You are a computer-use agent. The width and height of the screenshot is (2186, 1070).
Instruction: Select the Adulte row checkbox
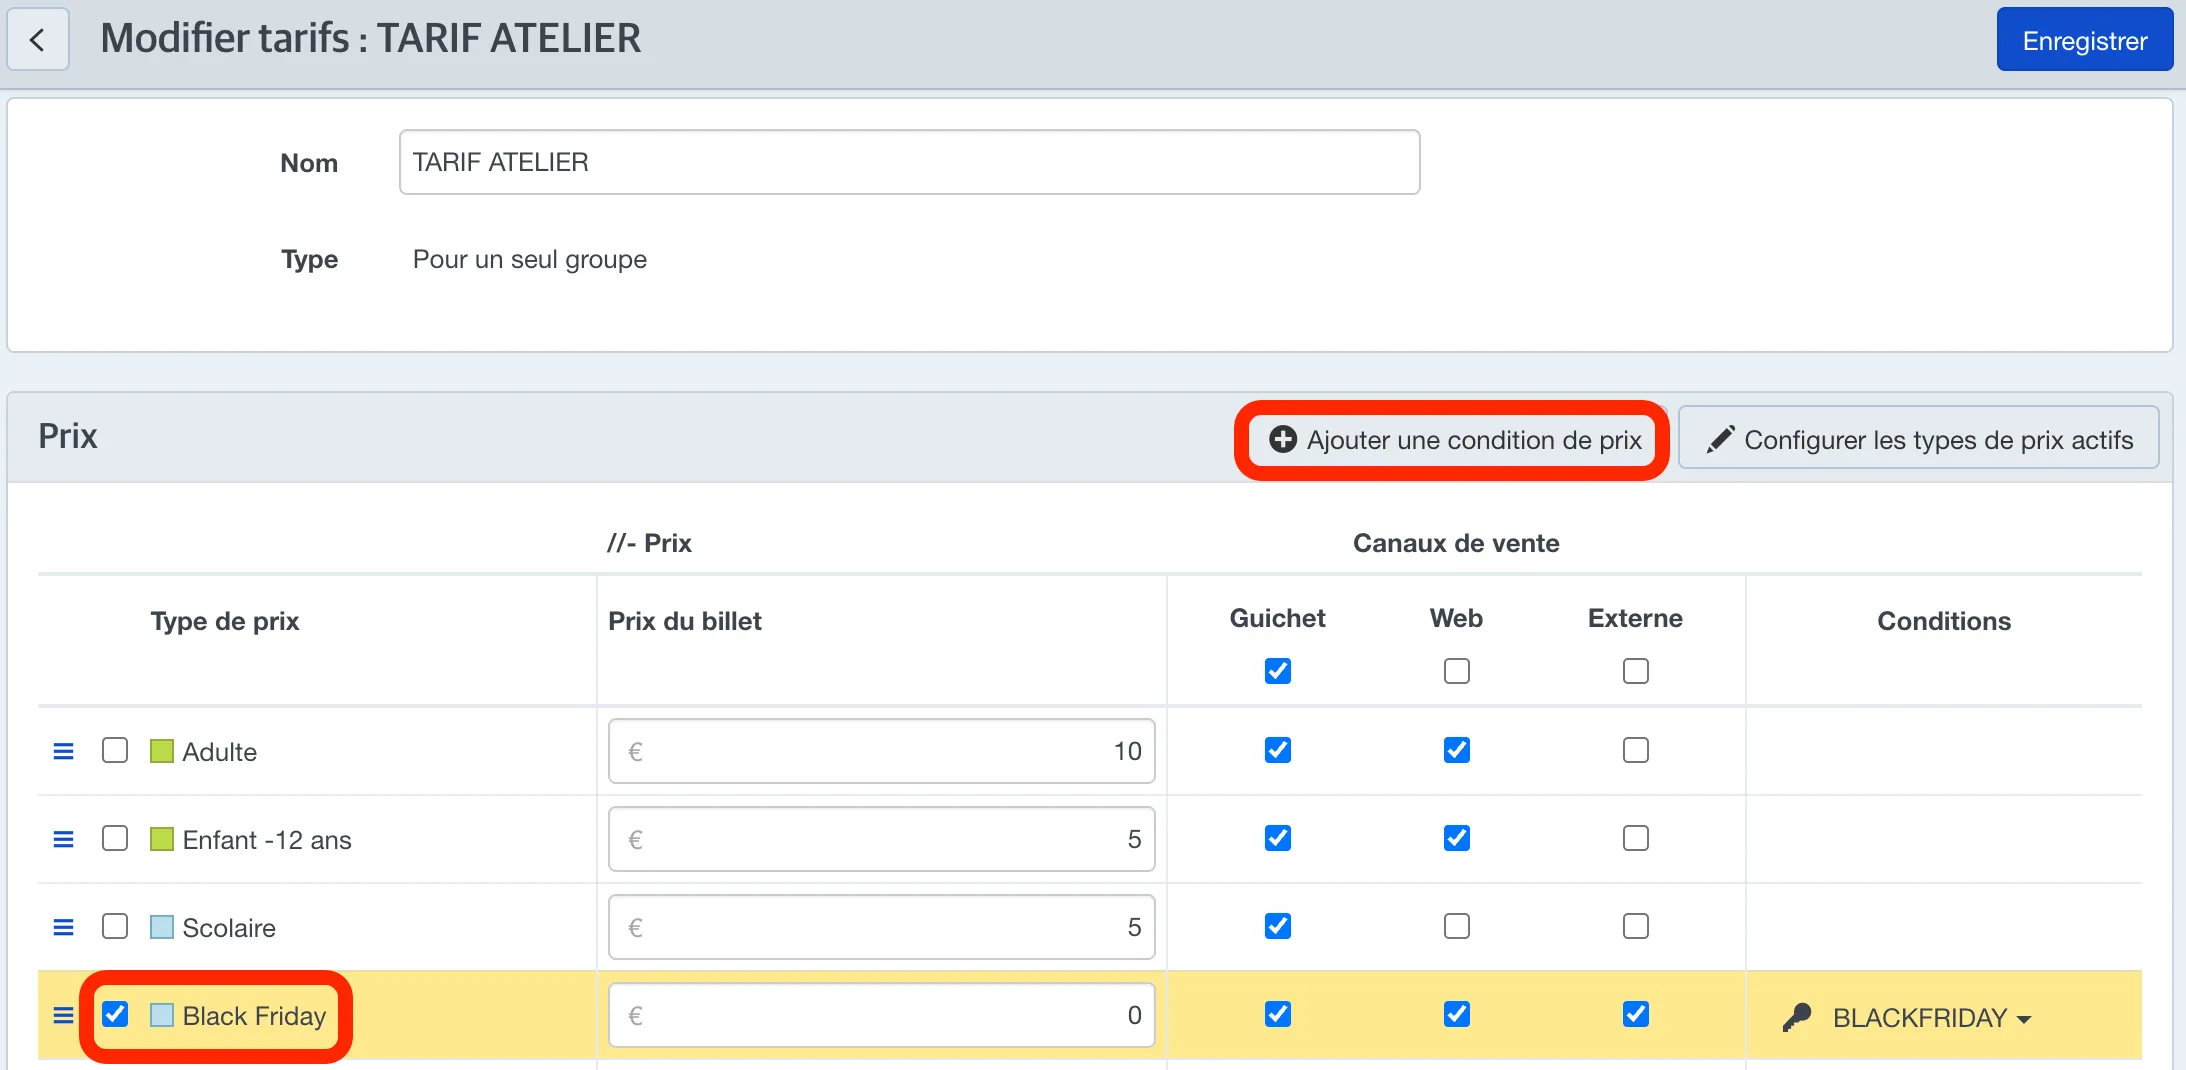click(x=115, y=750)
